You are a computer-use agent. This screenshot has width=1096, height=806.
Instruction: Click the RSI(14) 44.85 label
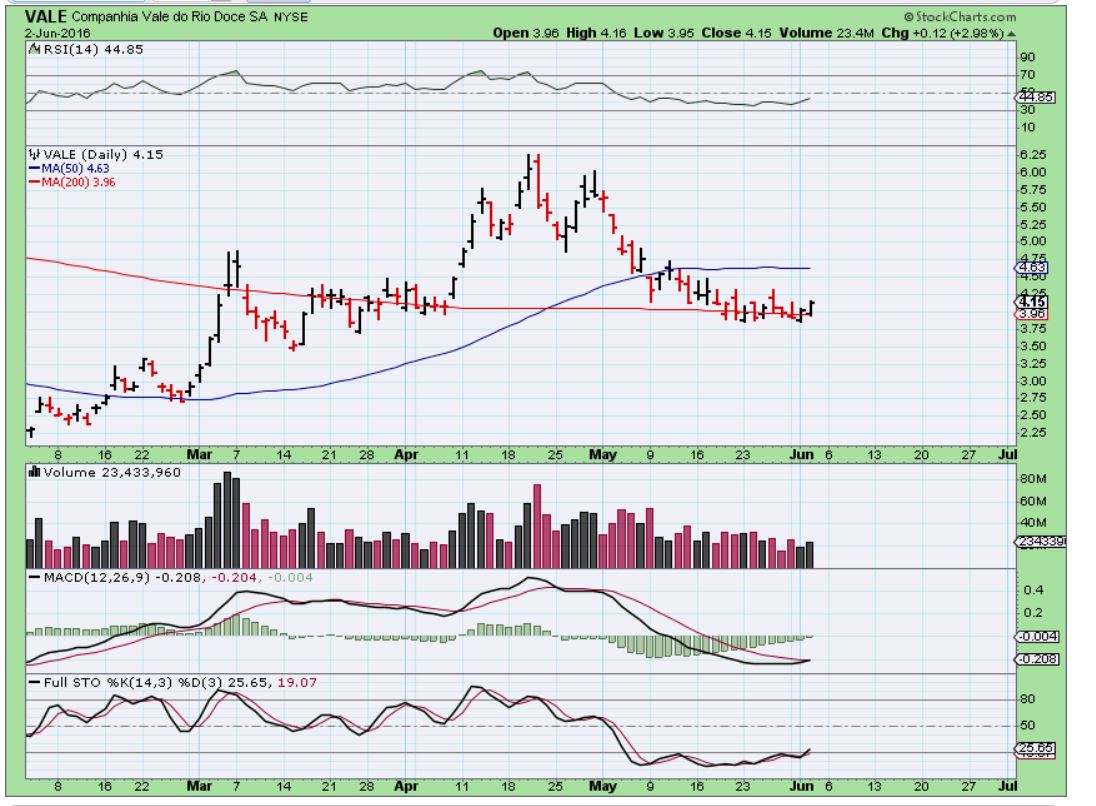pyautogui.click(x=93, y=49)
